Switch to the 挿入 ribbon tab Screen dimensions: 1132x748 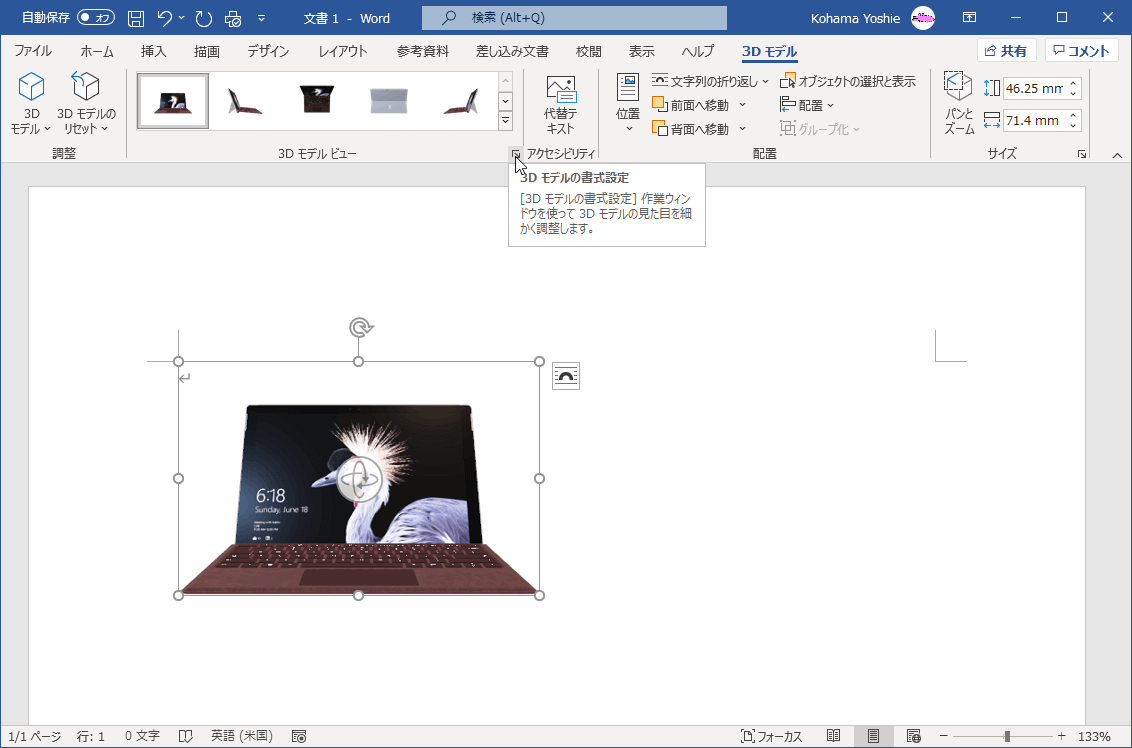(152, 51)
